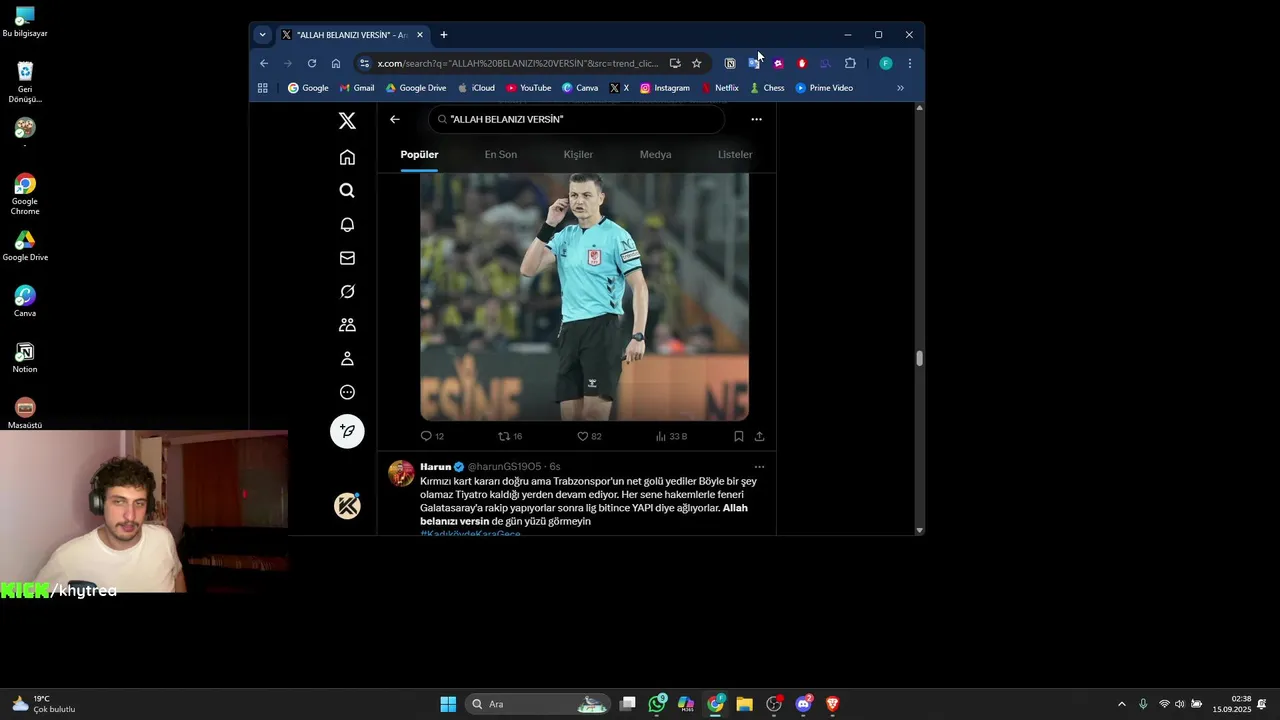The image size is (1280, 720).
Task: Bookmark this page with star icon
Action: pos(697,63)
